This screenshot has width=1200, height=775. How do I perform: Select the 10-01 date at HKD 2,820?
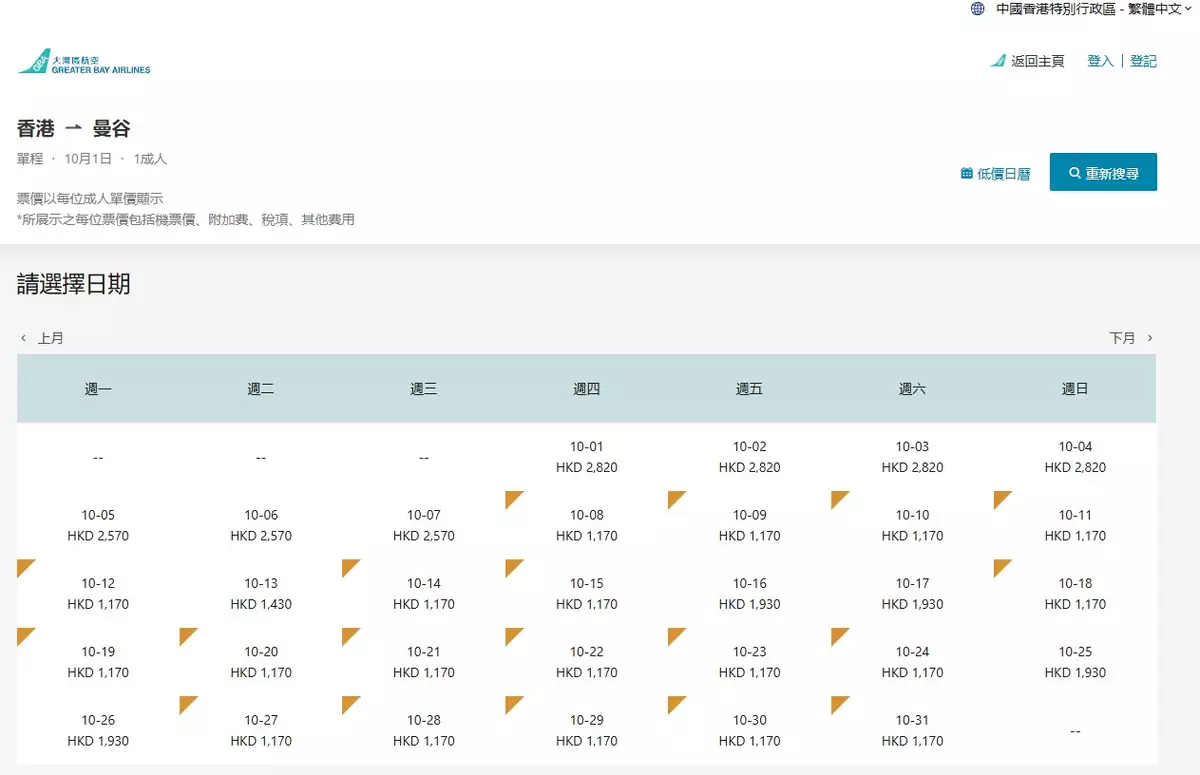coord(587,457)
